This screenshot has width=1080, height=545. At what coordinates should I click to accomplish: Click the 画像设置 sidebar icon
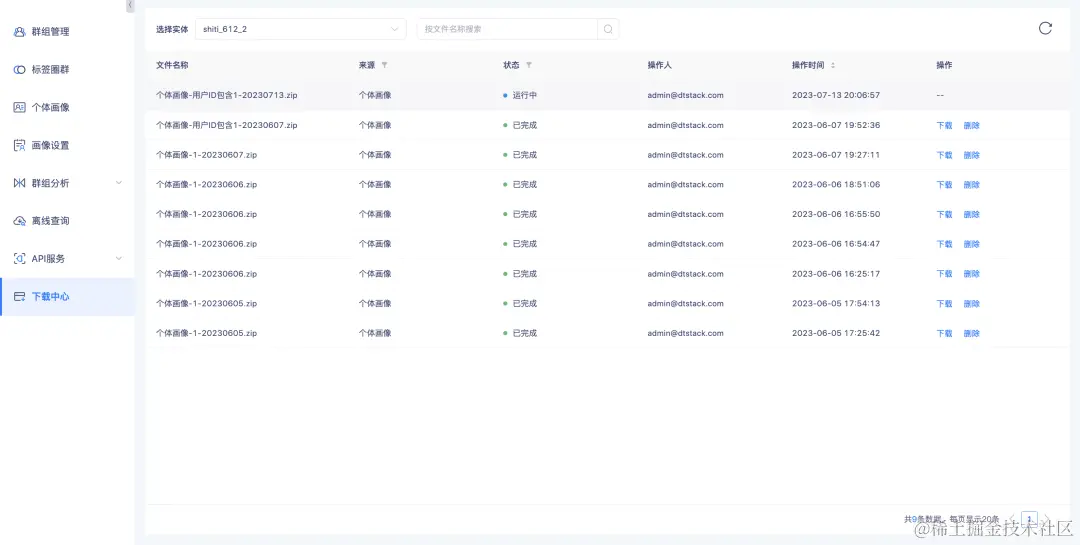[x=19, y=145]
